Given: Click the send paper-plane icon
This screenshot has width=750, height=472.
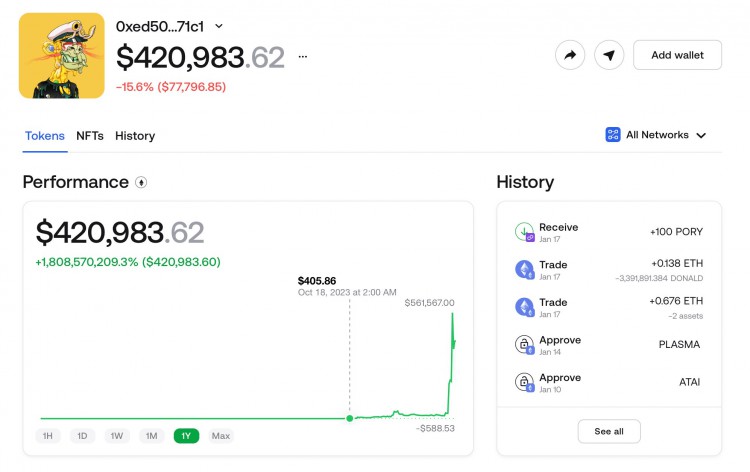Looking at the screenshot, I should click(x=609, y=55).
